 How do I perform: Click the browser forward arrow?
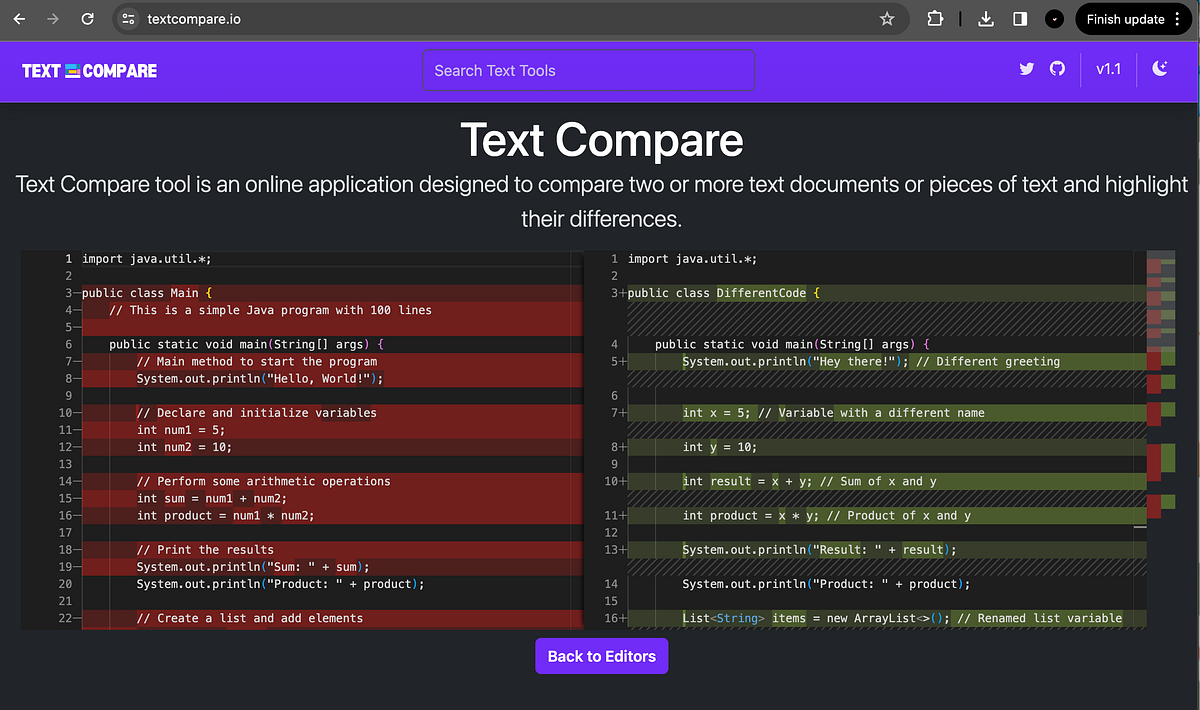[51, 18]
